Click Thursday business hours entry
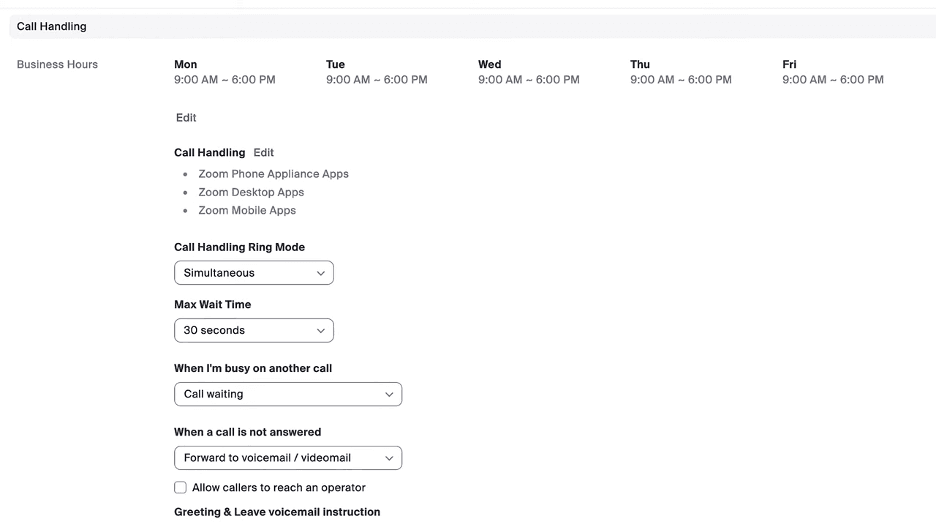The image size is (936, 528). tap(680, 80)
